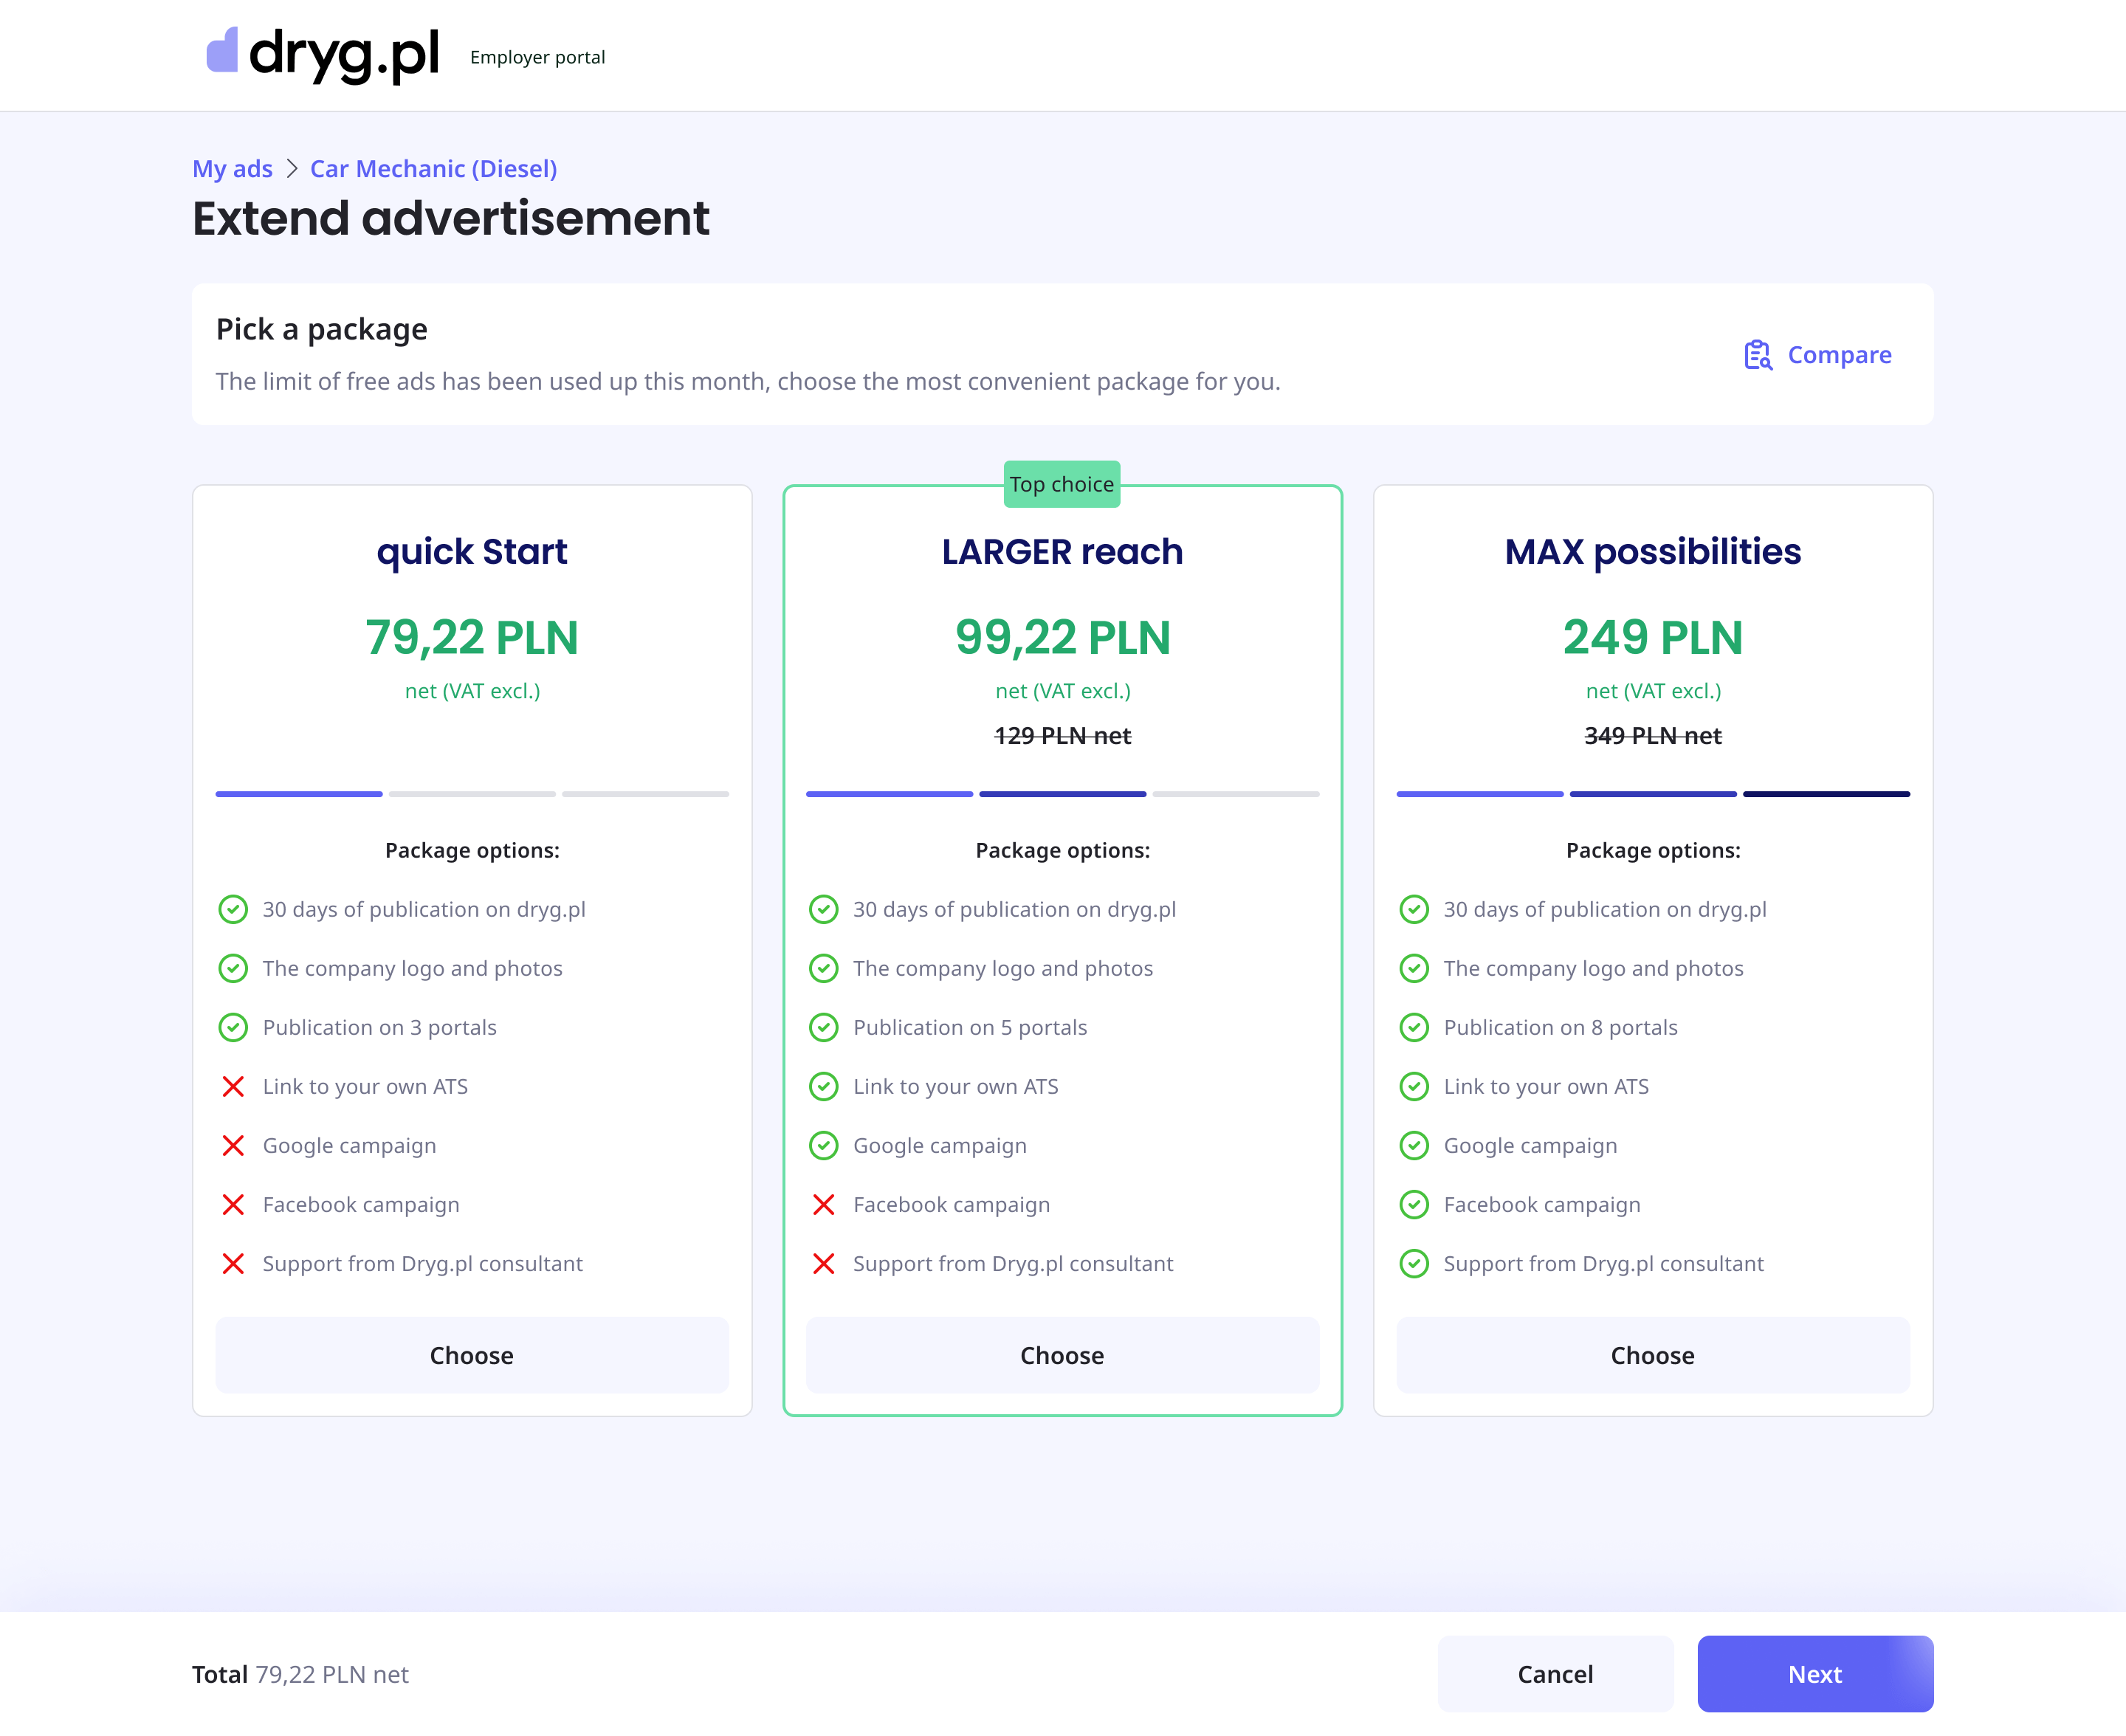Click the quick Start package title
The image size is (2126, 1736).
click(472, 552)
